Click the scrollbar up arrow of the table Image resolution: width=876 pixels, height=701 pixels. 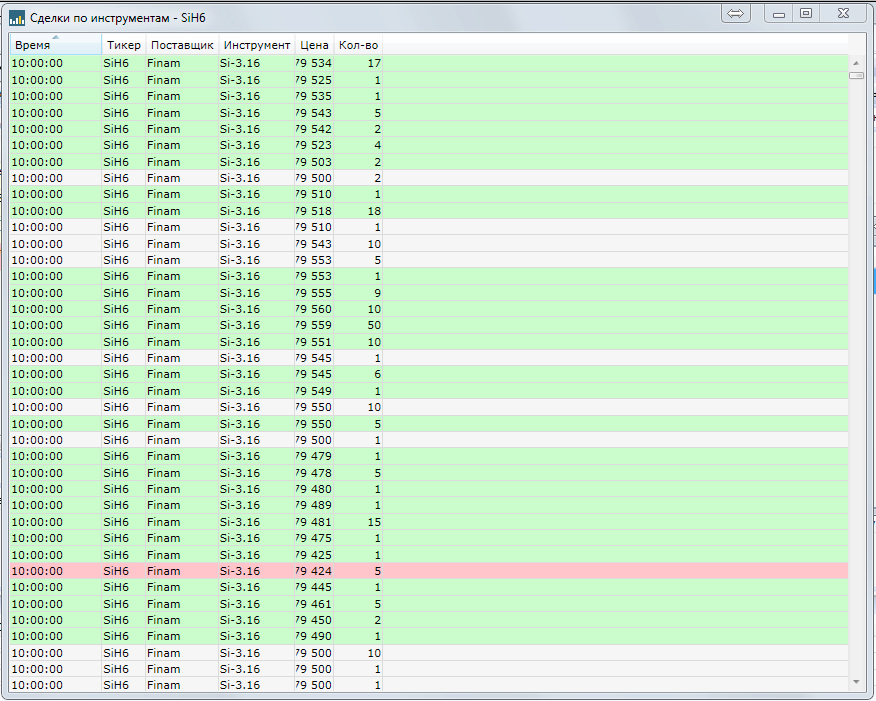click(856, 63)
